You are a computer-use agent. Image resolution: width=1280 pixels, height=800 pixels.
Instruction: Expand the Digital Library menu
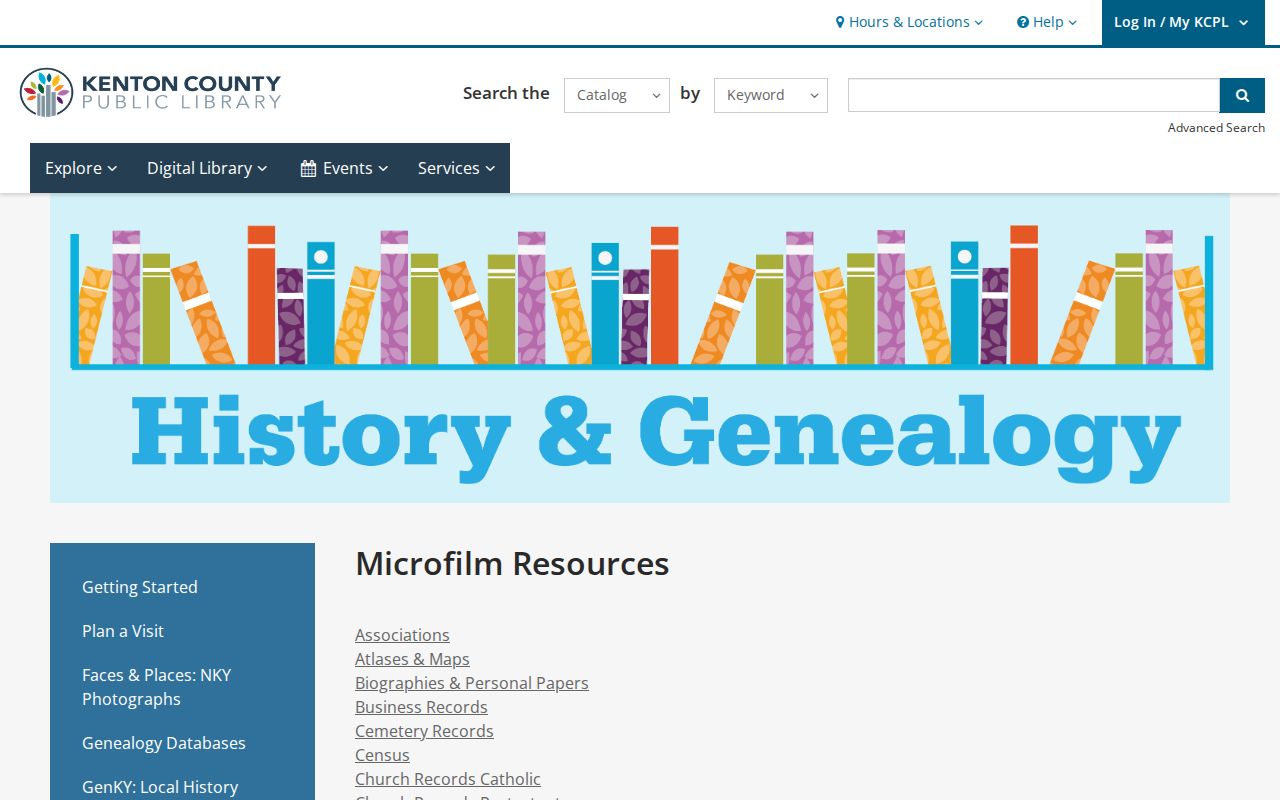[x=207, y=168]
